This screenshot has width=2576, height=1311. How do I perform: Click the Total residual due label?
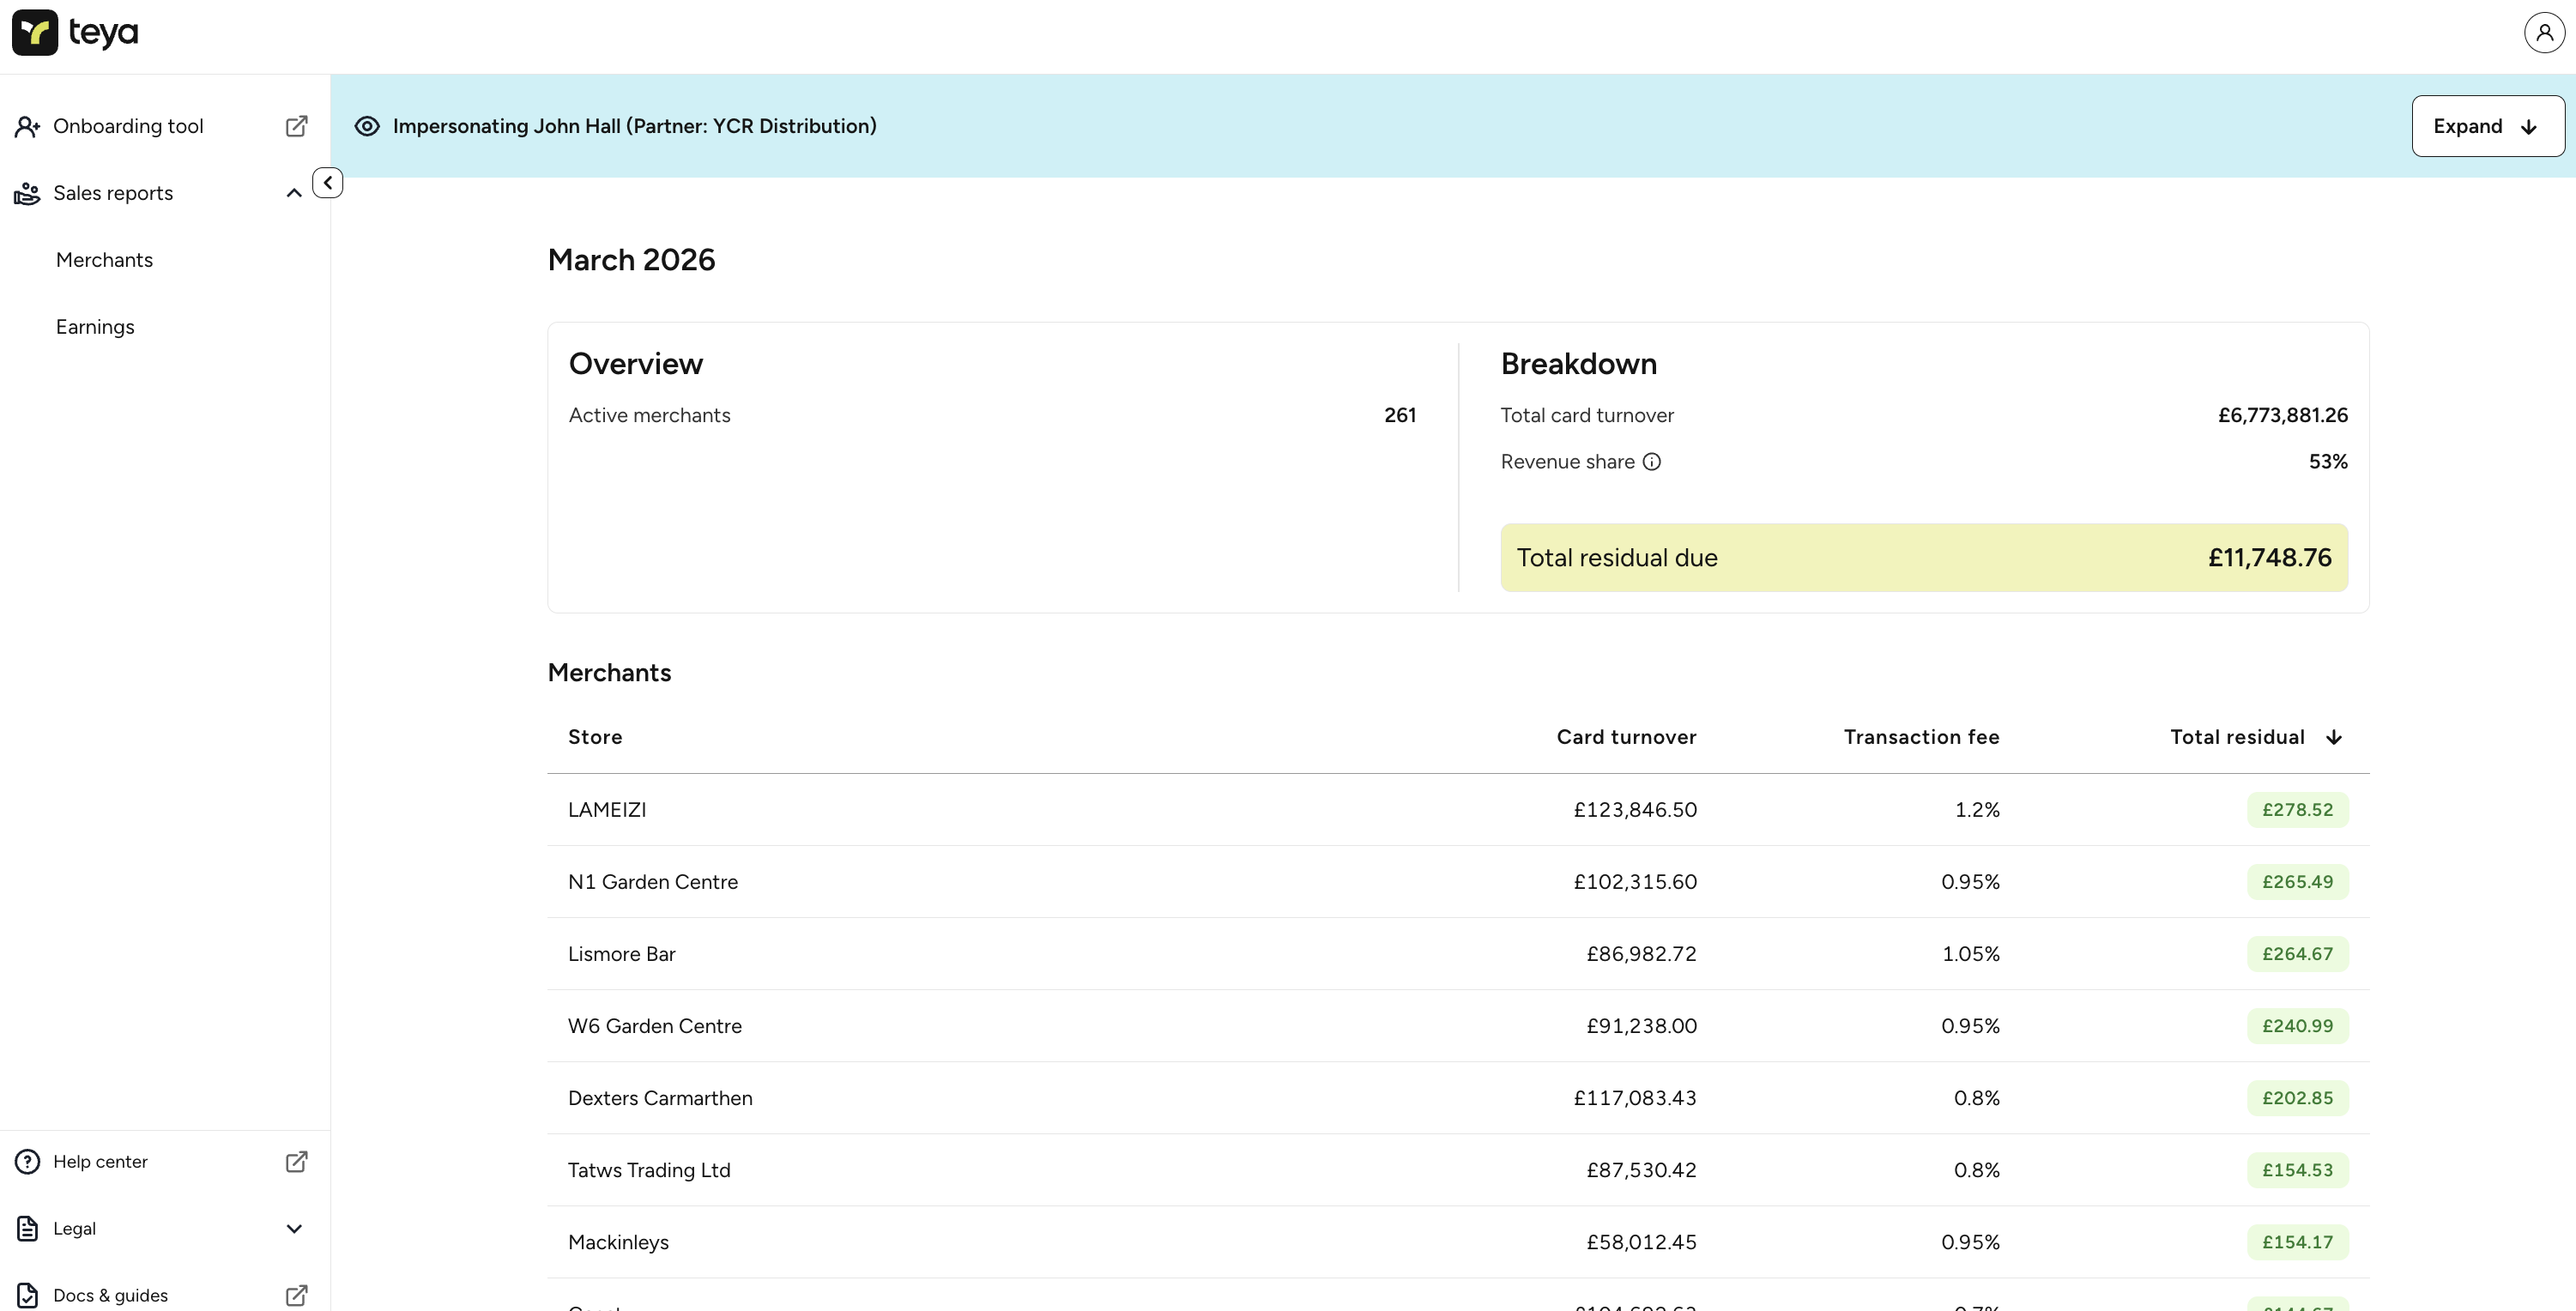point(1616,558)
